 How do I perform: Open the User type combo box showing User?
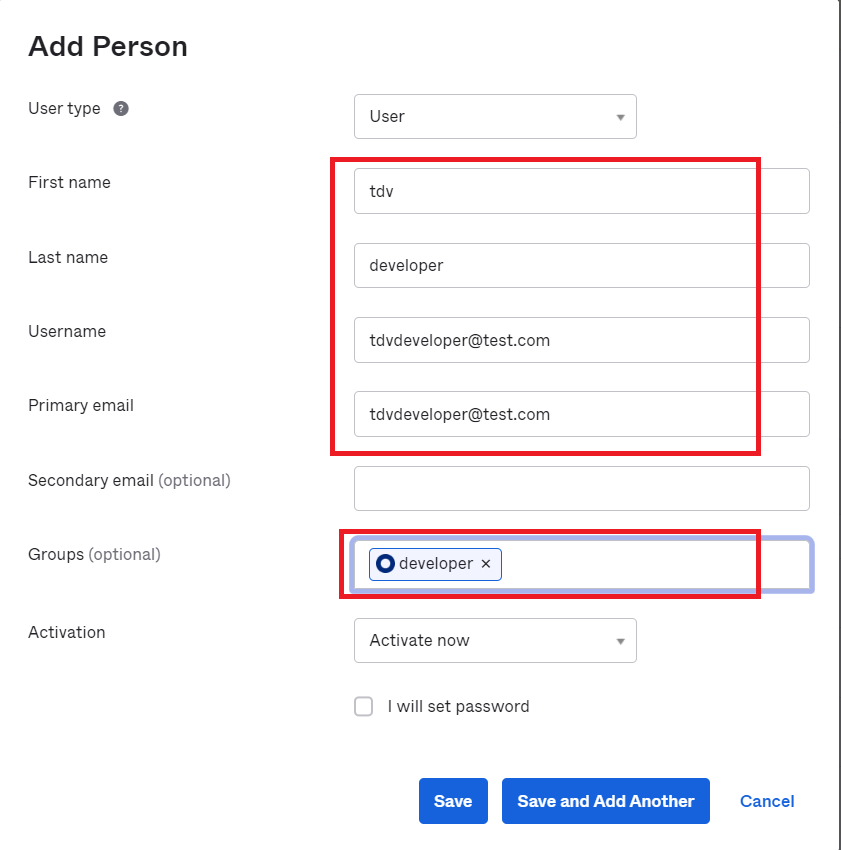pos(495,117)
